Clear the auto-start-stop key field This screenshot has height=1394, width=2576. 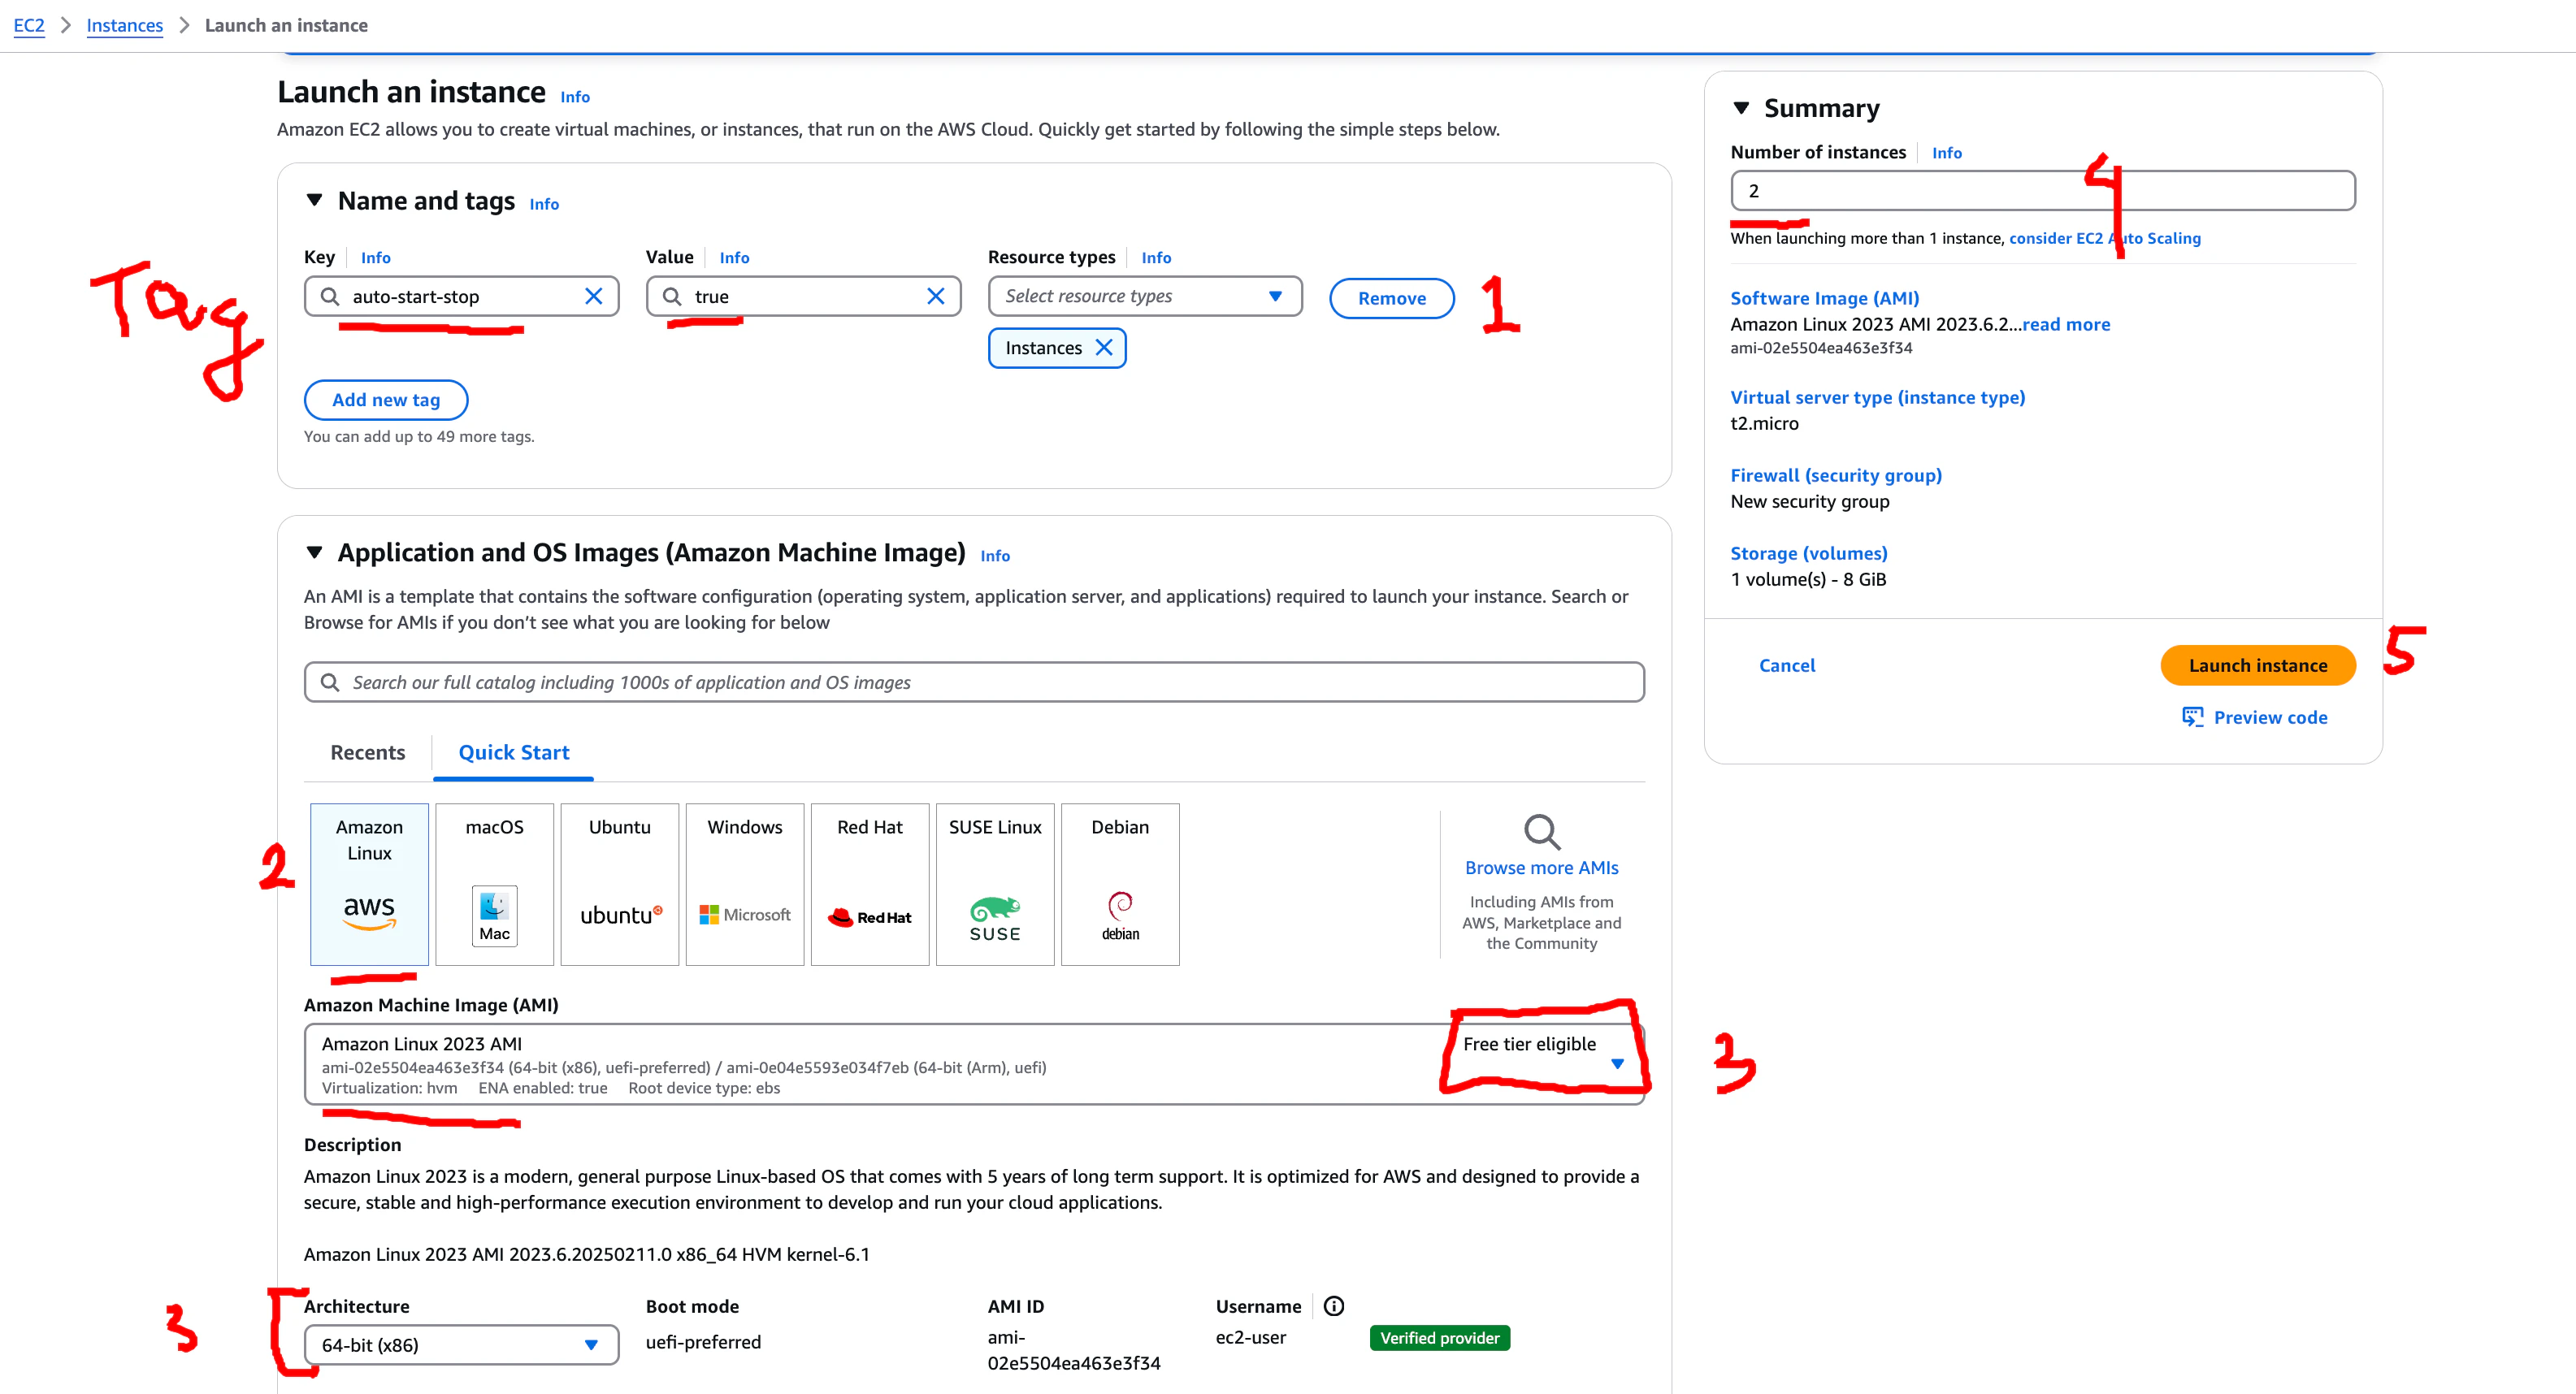[x=593, y=296]
